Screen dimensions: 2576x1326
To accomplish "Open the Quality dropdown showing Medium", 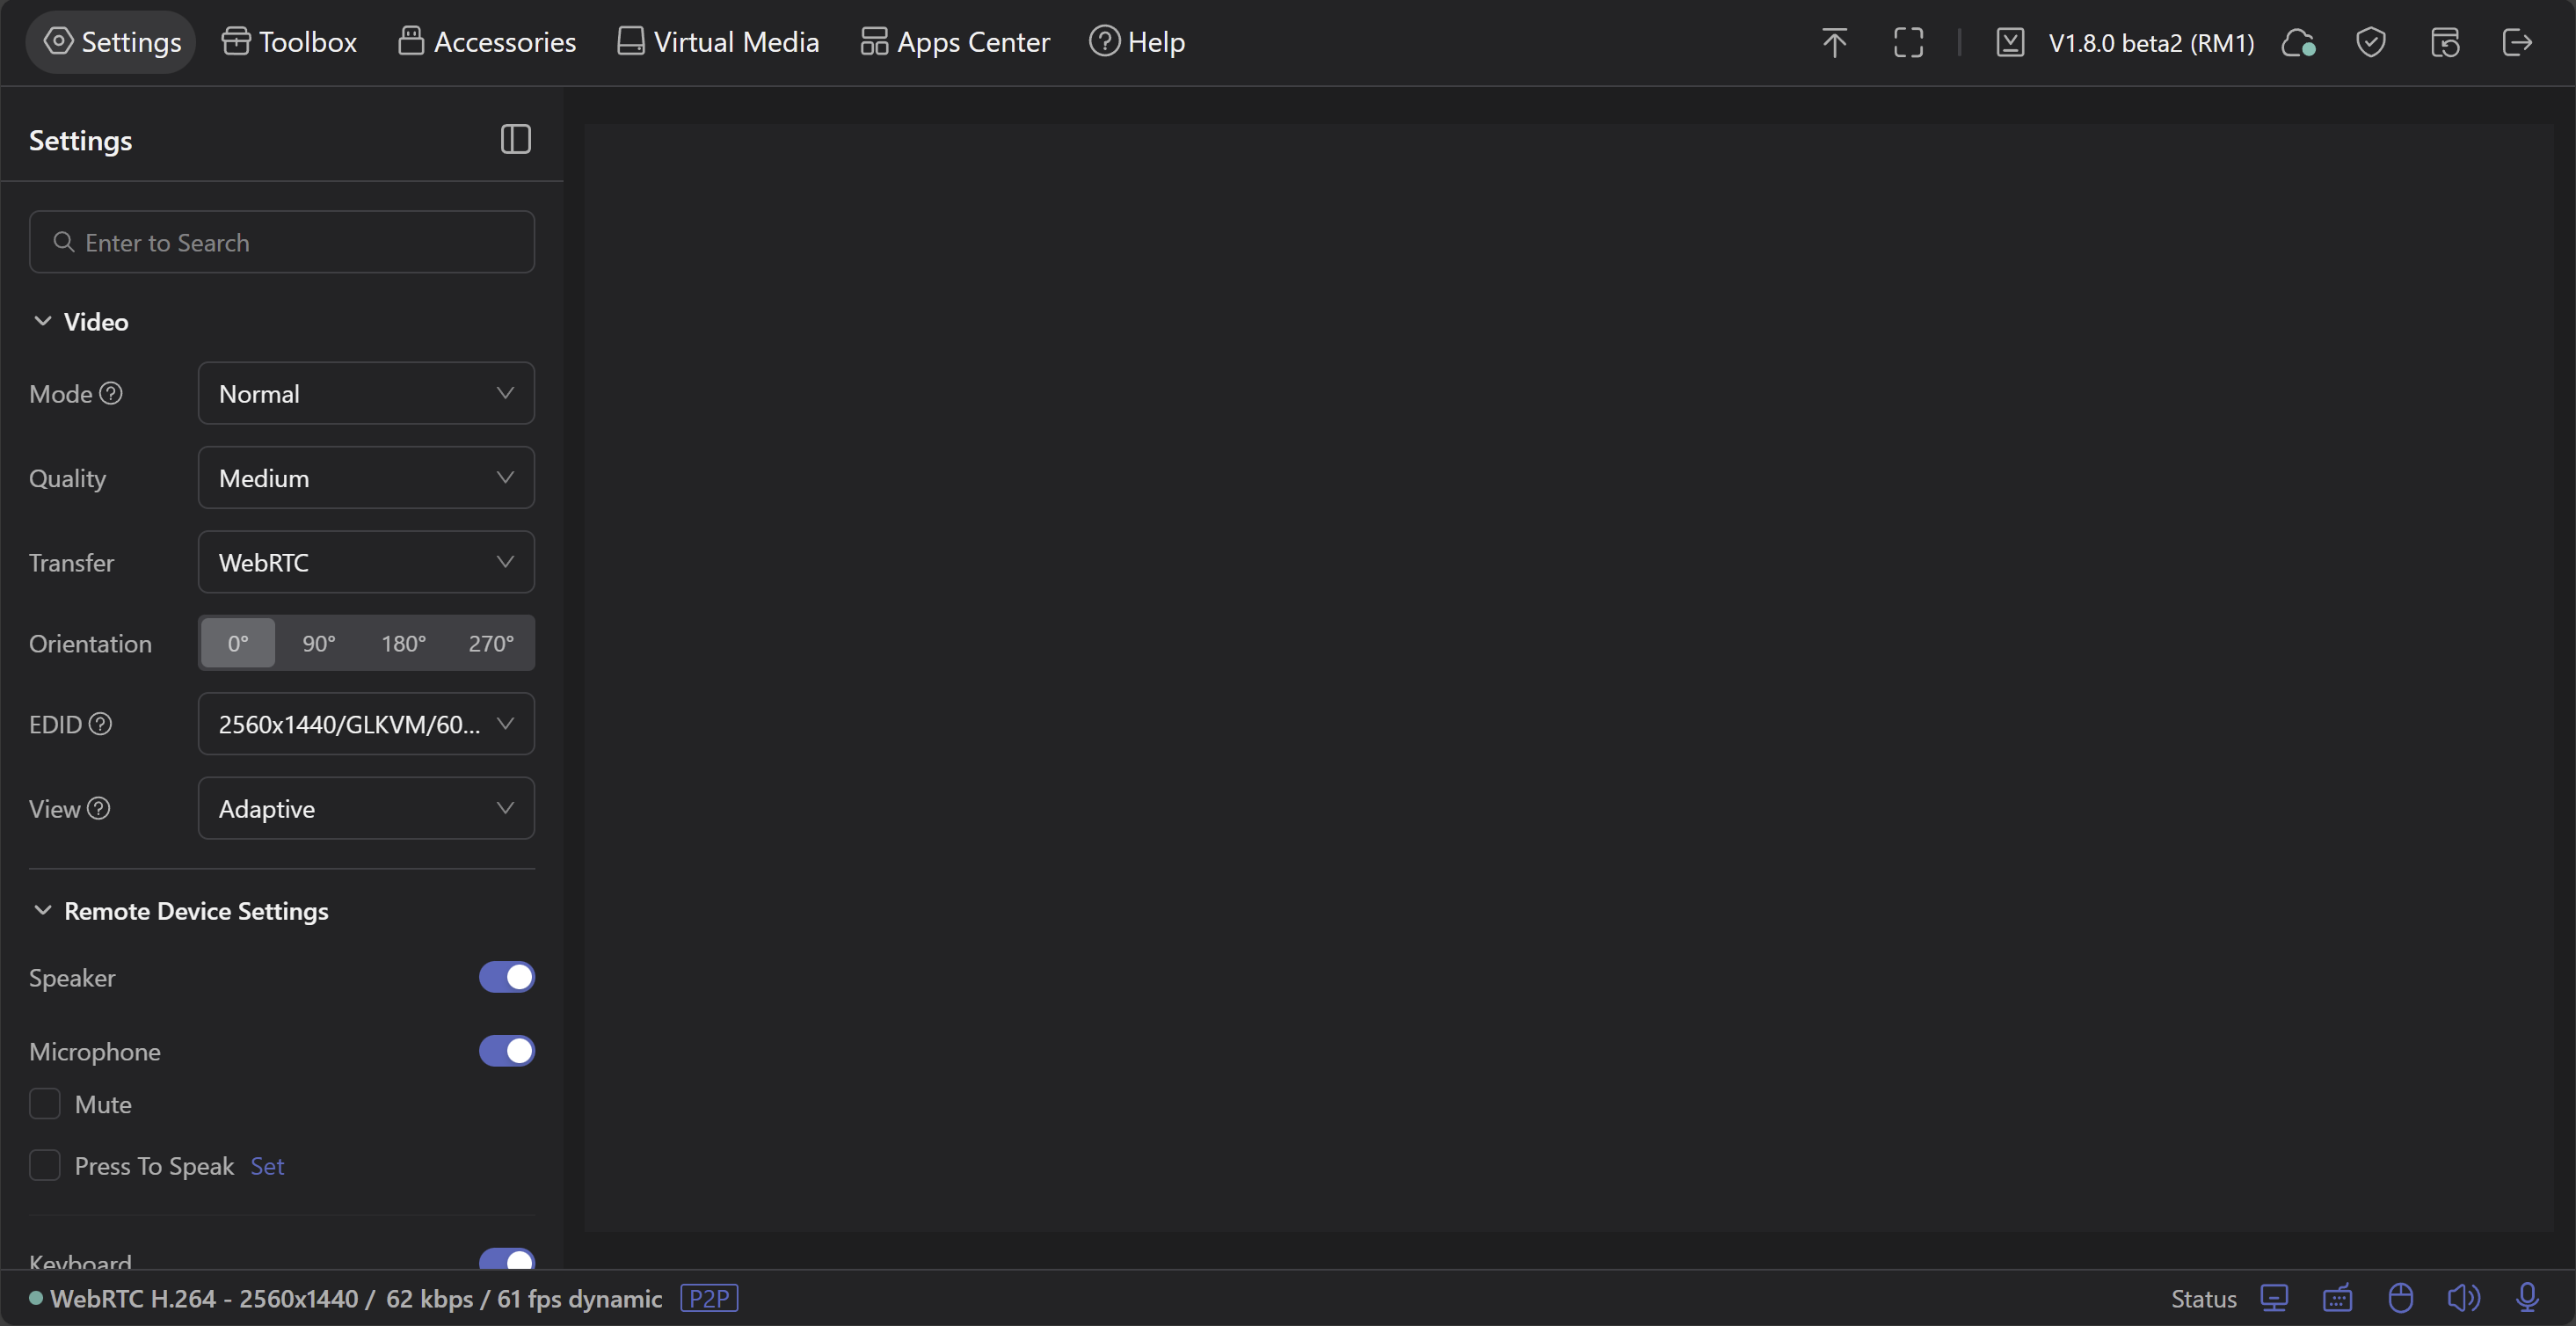I will [366, 478].
